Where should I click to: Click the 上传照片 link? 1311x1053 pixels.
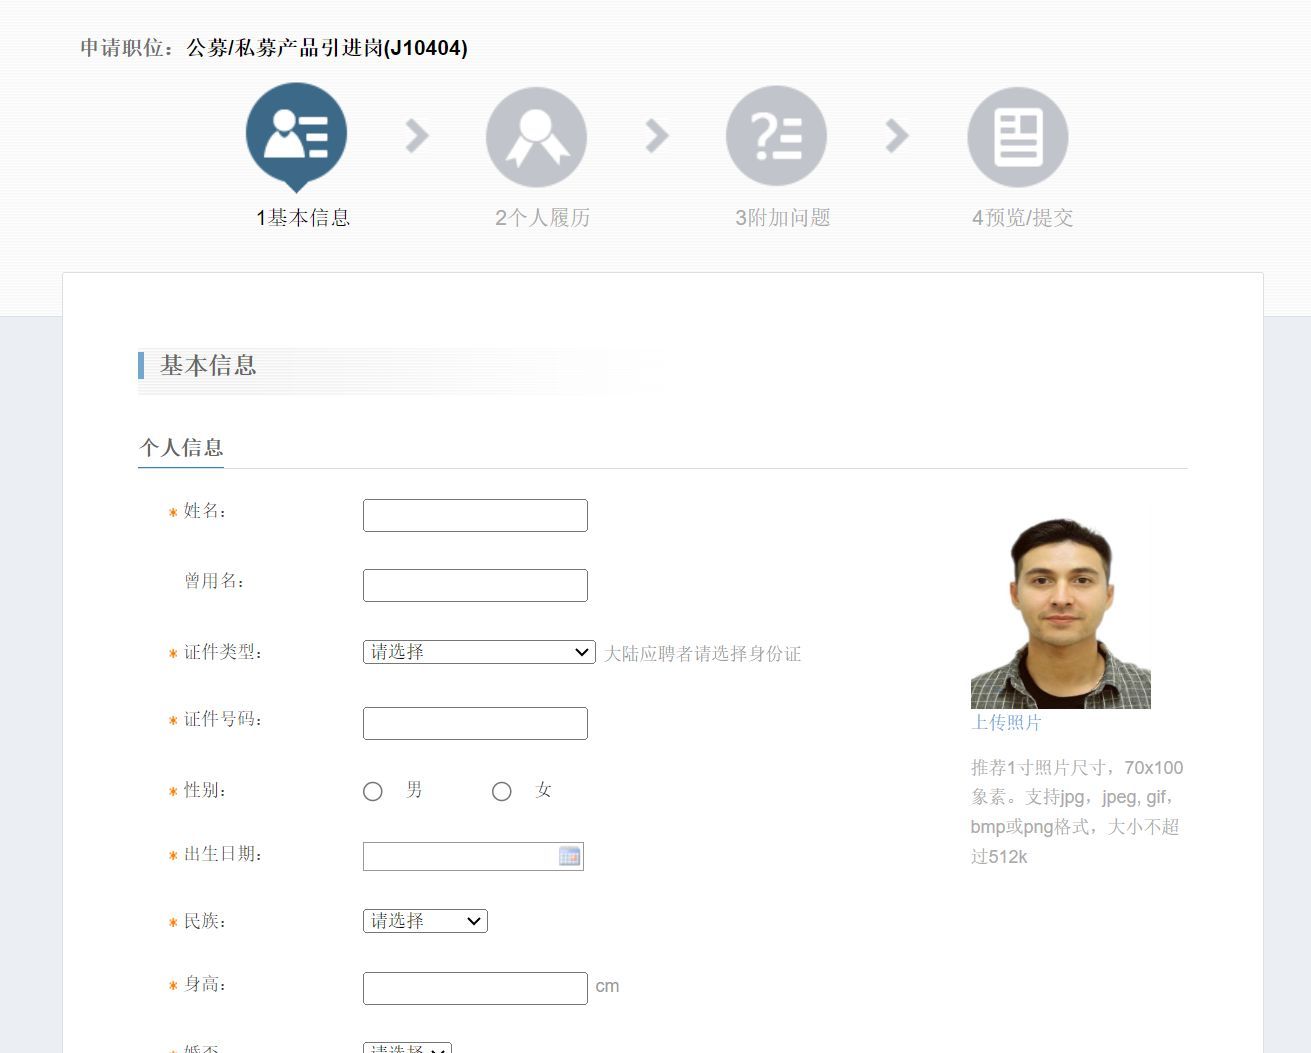[1006, 722]
